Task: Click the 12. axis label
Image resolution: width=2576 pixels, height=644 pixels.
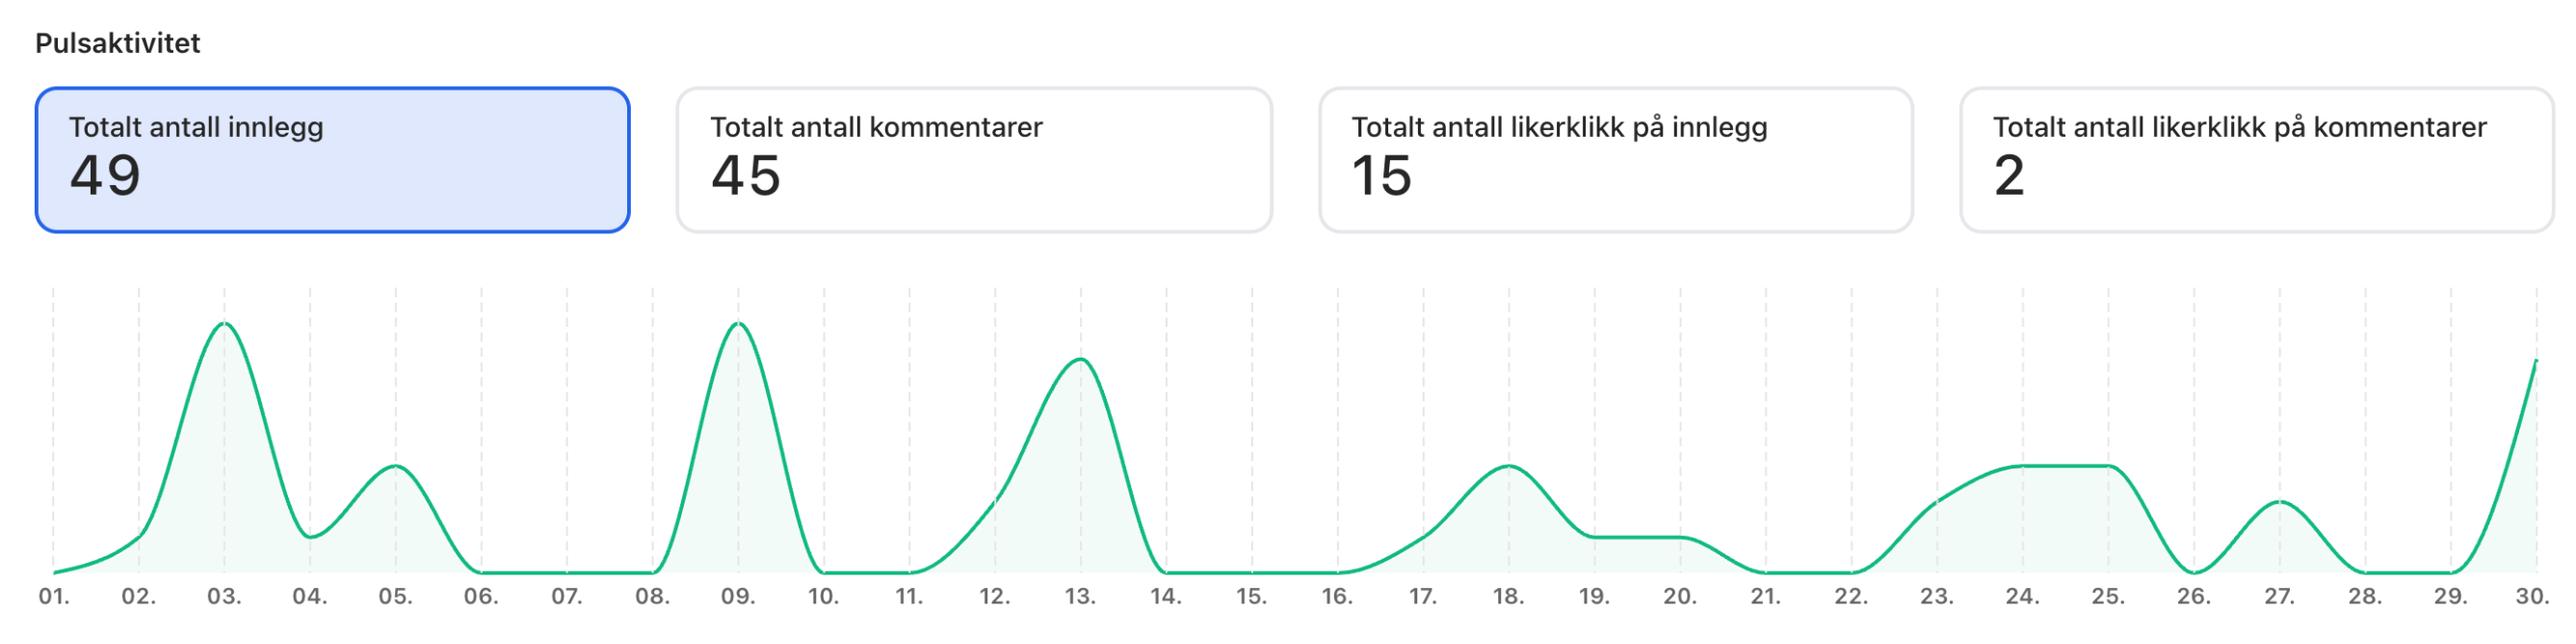Action: coord(995,597)
